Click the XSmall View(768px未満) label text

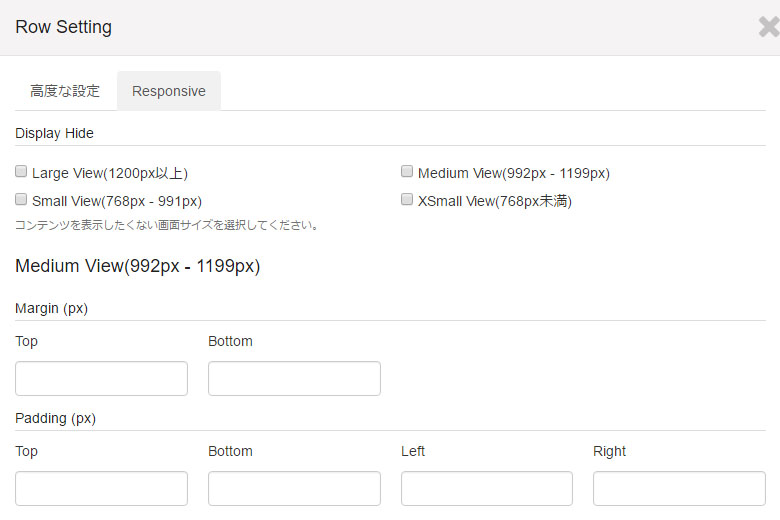[x=495, y=201]
